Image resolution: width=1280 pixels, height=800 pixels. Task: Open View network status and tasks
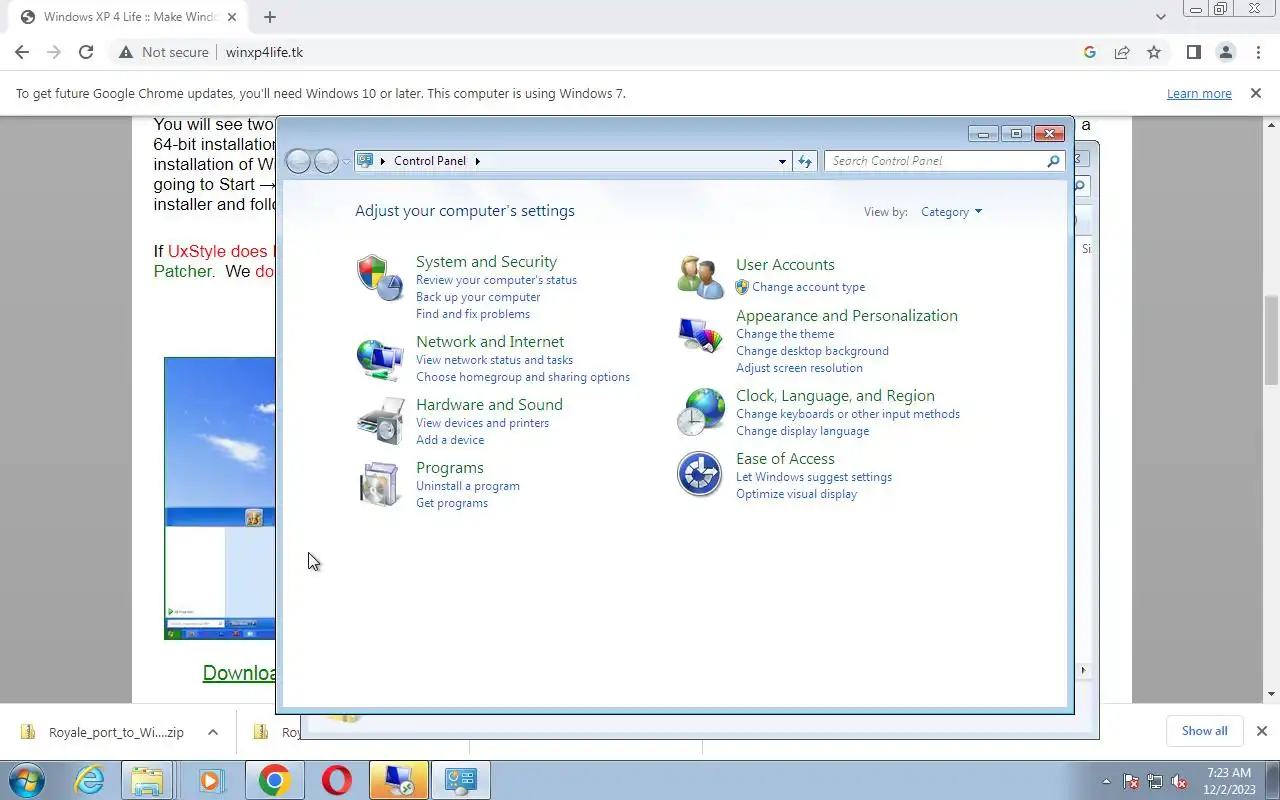tap(494, 360)
